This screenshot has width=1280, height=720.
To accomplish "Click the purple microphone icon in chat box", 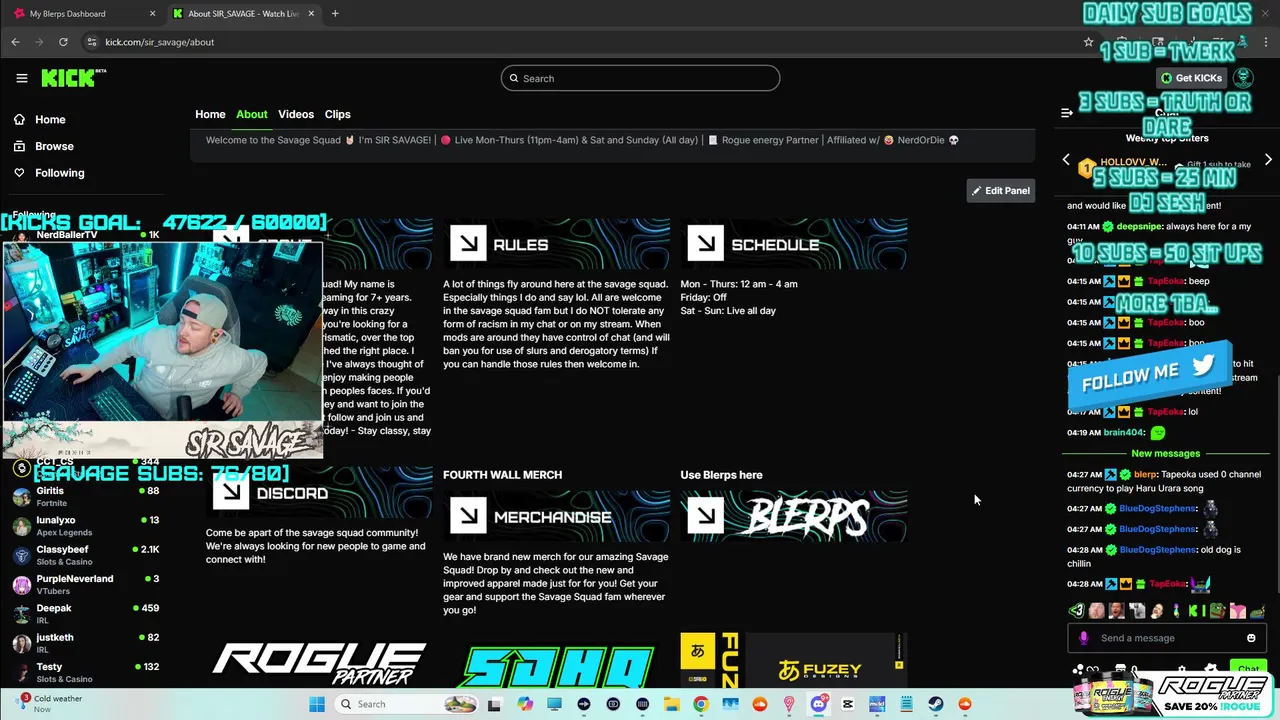I will coord(1084,638).
